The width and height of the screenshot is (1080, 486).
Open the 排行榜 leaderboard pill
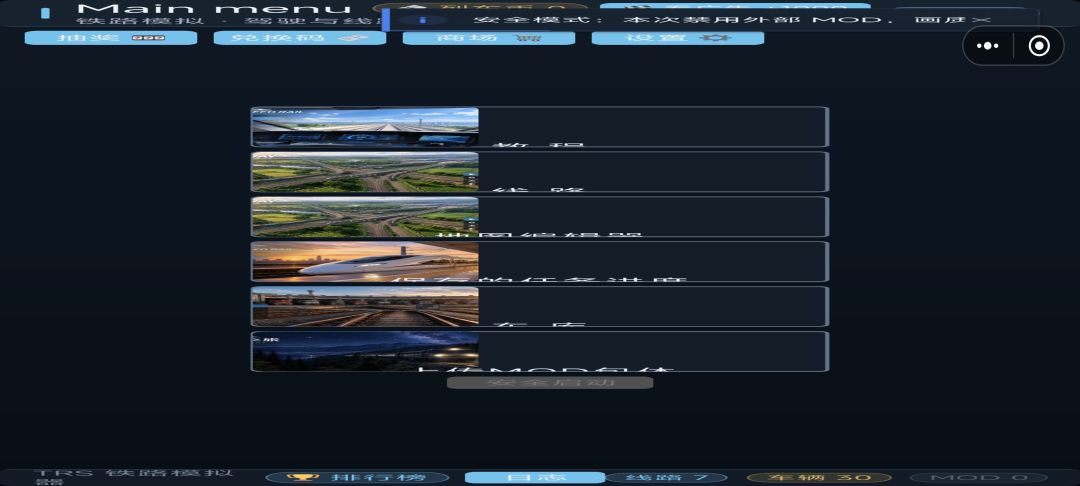(x=357, y=478)
